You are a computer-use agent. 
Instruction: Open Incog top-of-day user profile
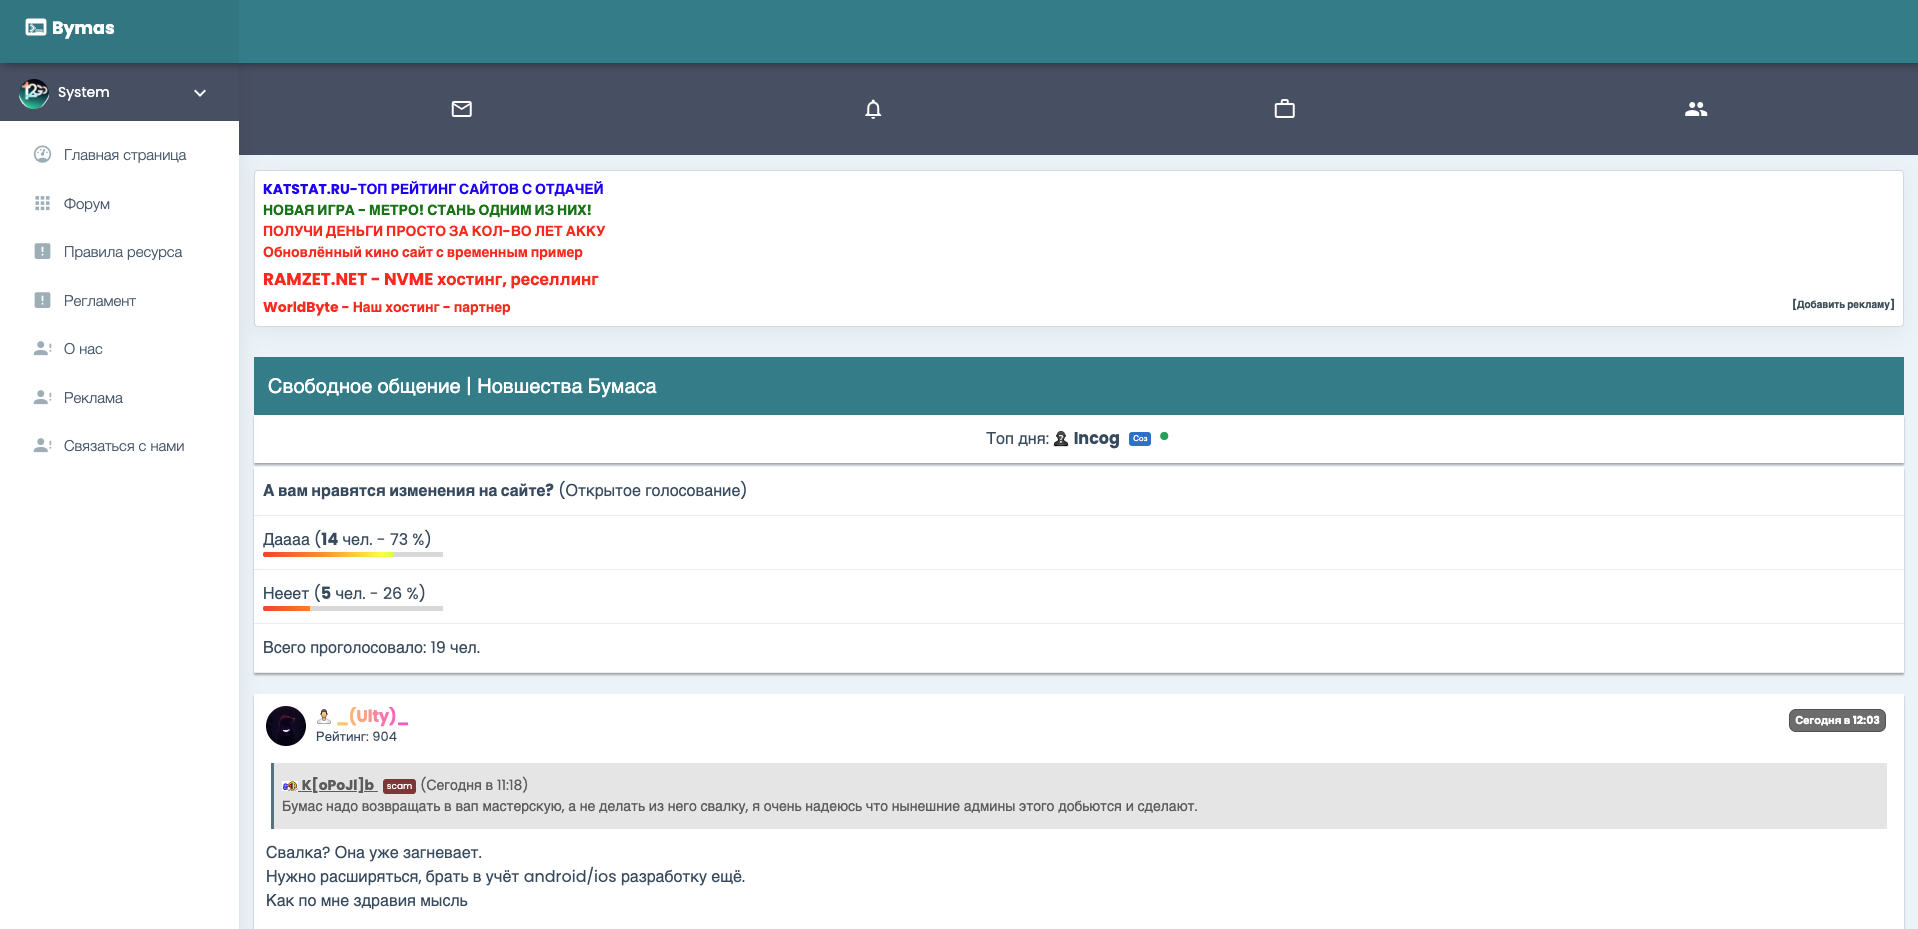point(1095,438)
